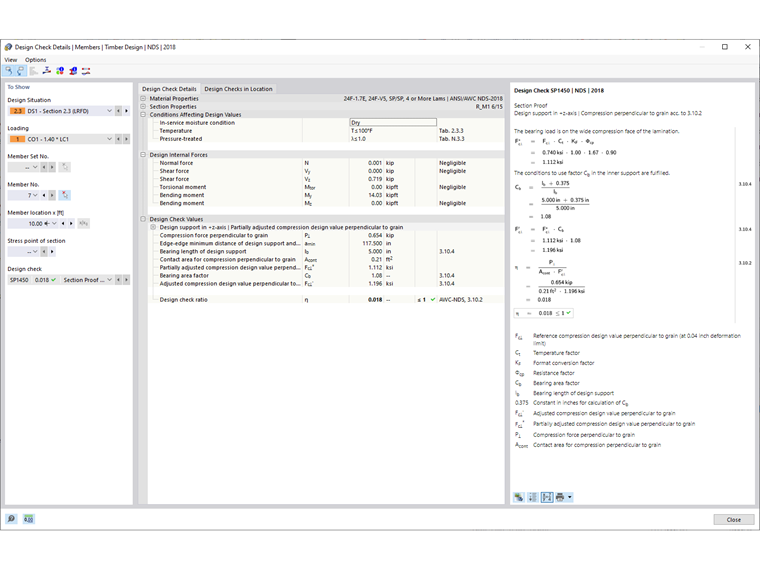Go to previous Loading entry
The image size is (760, 570).
click(118, 139)
